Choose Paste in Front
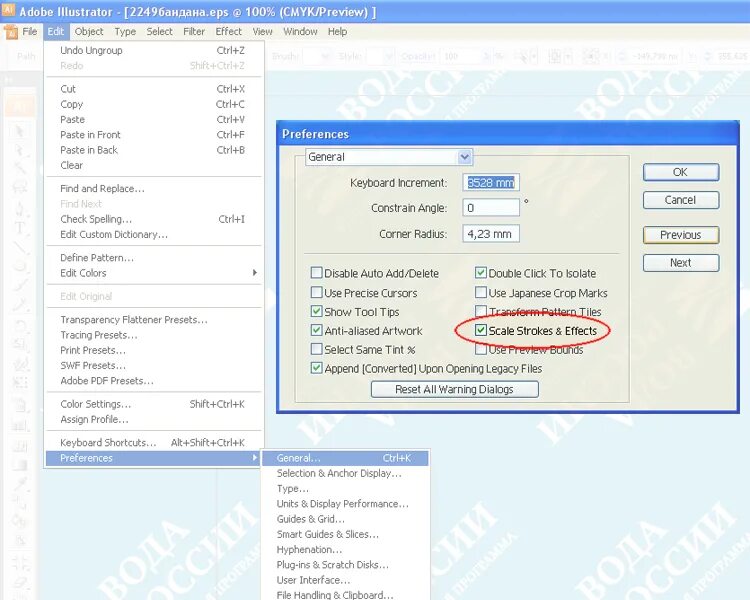750x600 pixels. pos(153,134)
